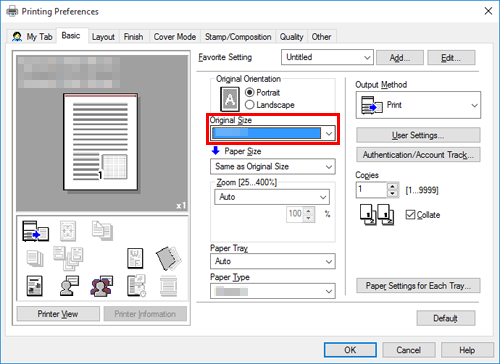Click the account track group icon

101,286
